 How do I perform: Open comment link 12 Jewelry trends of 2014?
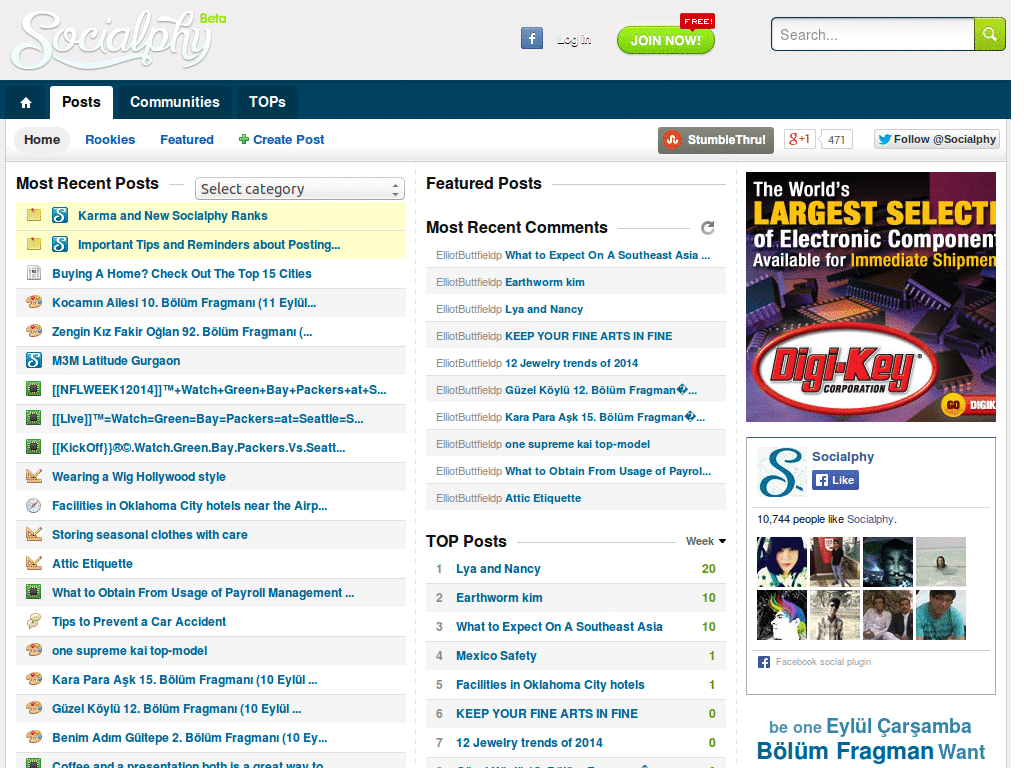(571, 363)
